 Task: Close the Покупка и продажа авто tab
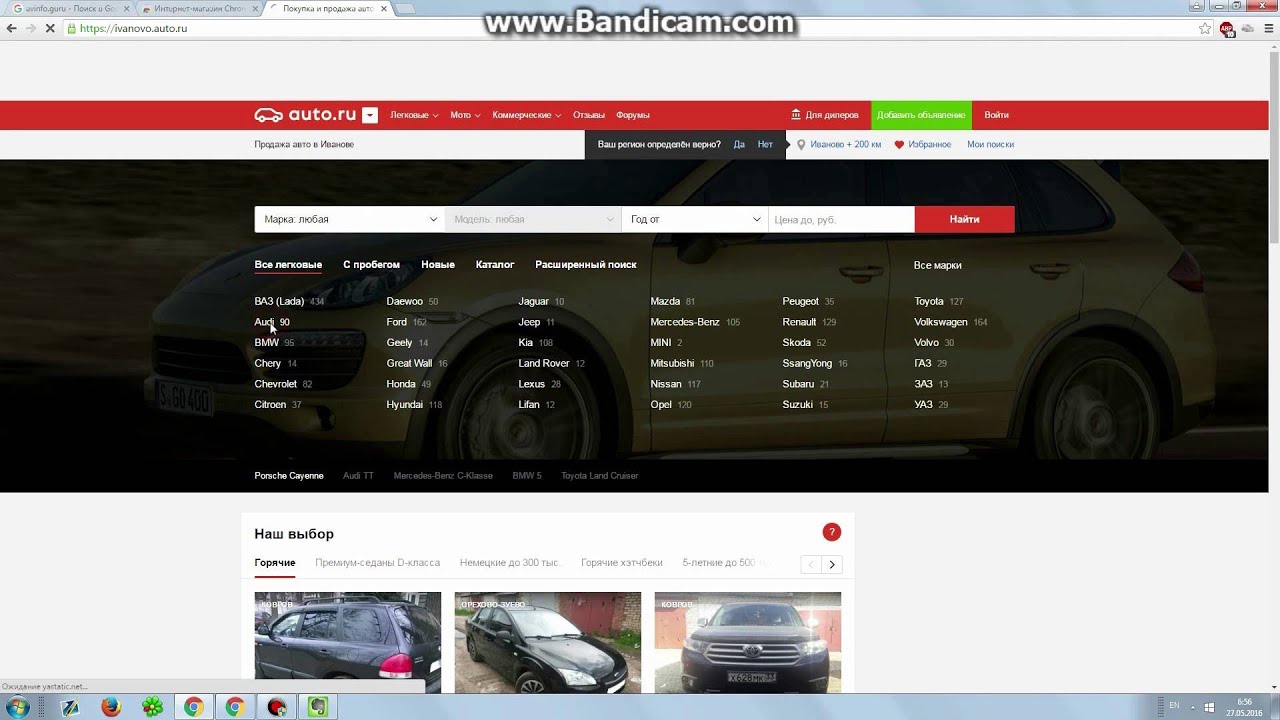coord(384,8)
